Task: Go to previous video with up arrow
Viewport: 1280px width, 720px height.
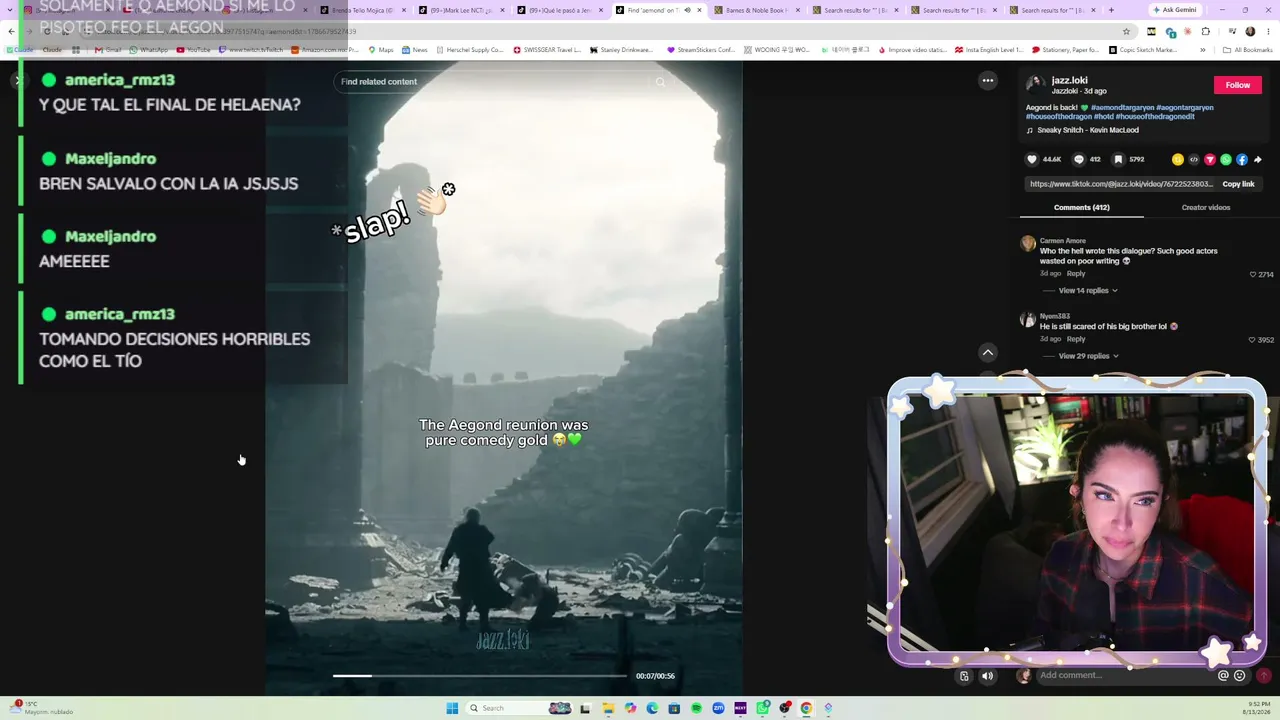Action: (x=988, y=352)
